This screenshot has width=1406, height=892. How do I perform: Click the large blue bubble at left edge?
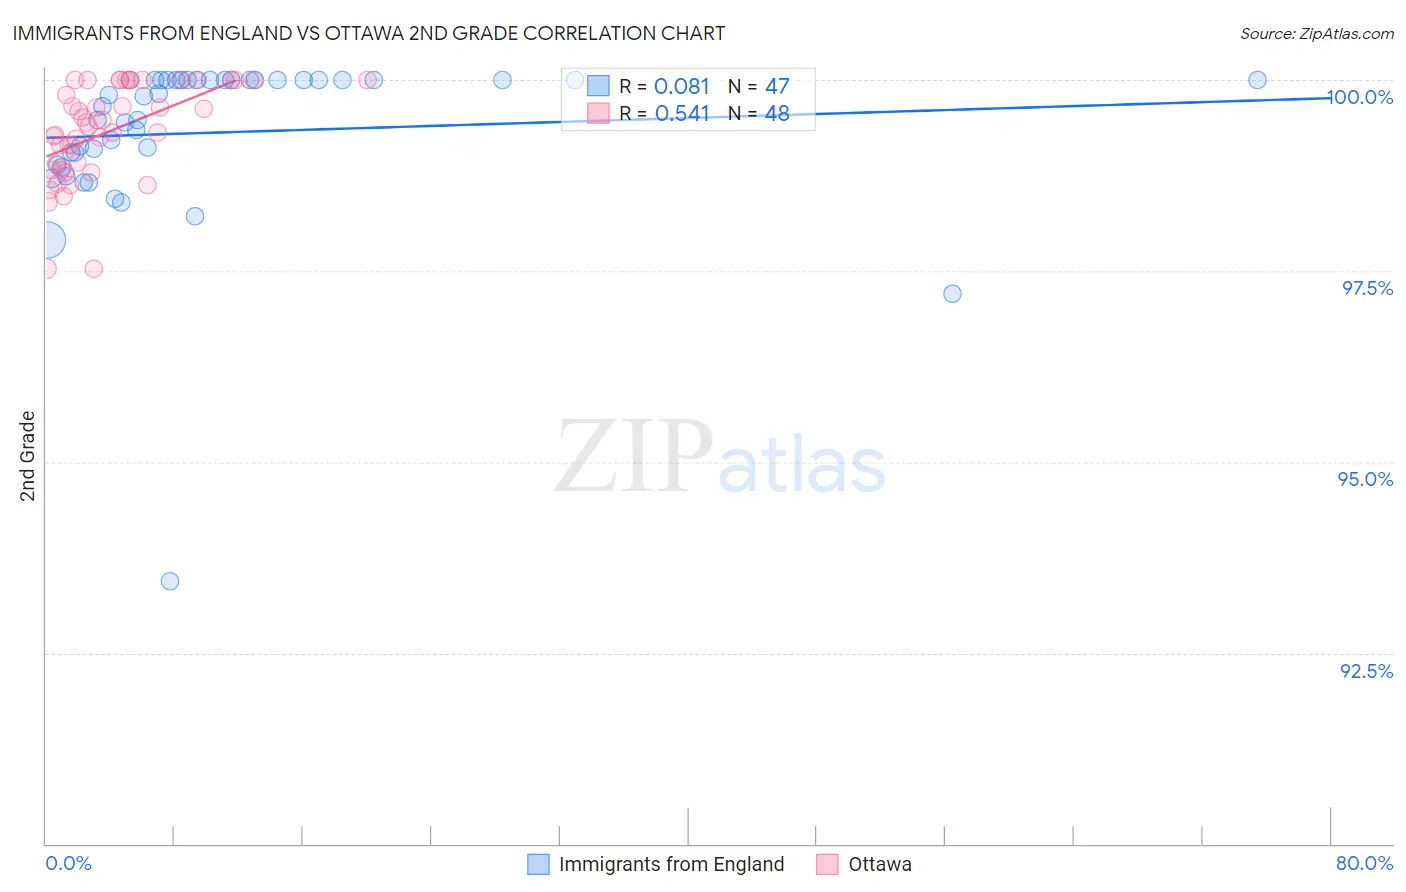[46, 241]
